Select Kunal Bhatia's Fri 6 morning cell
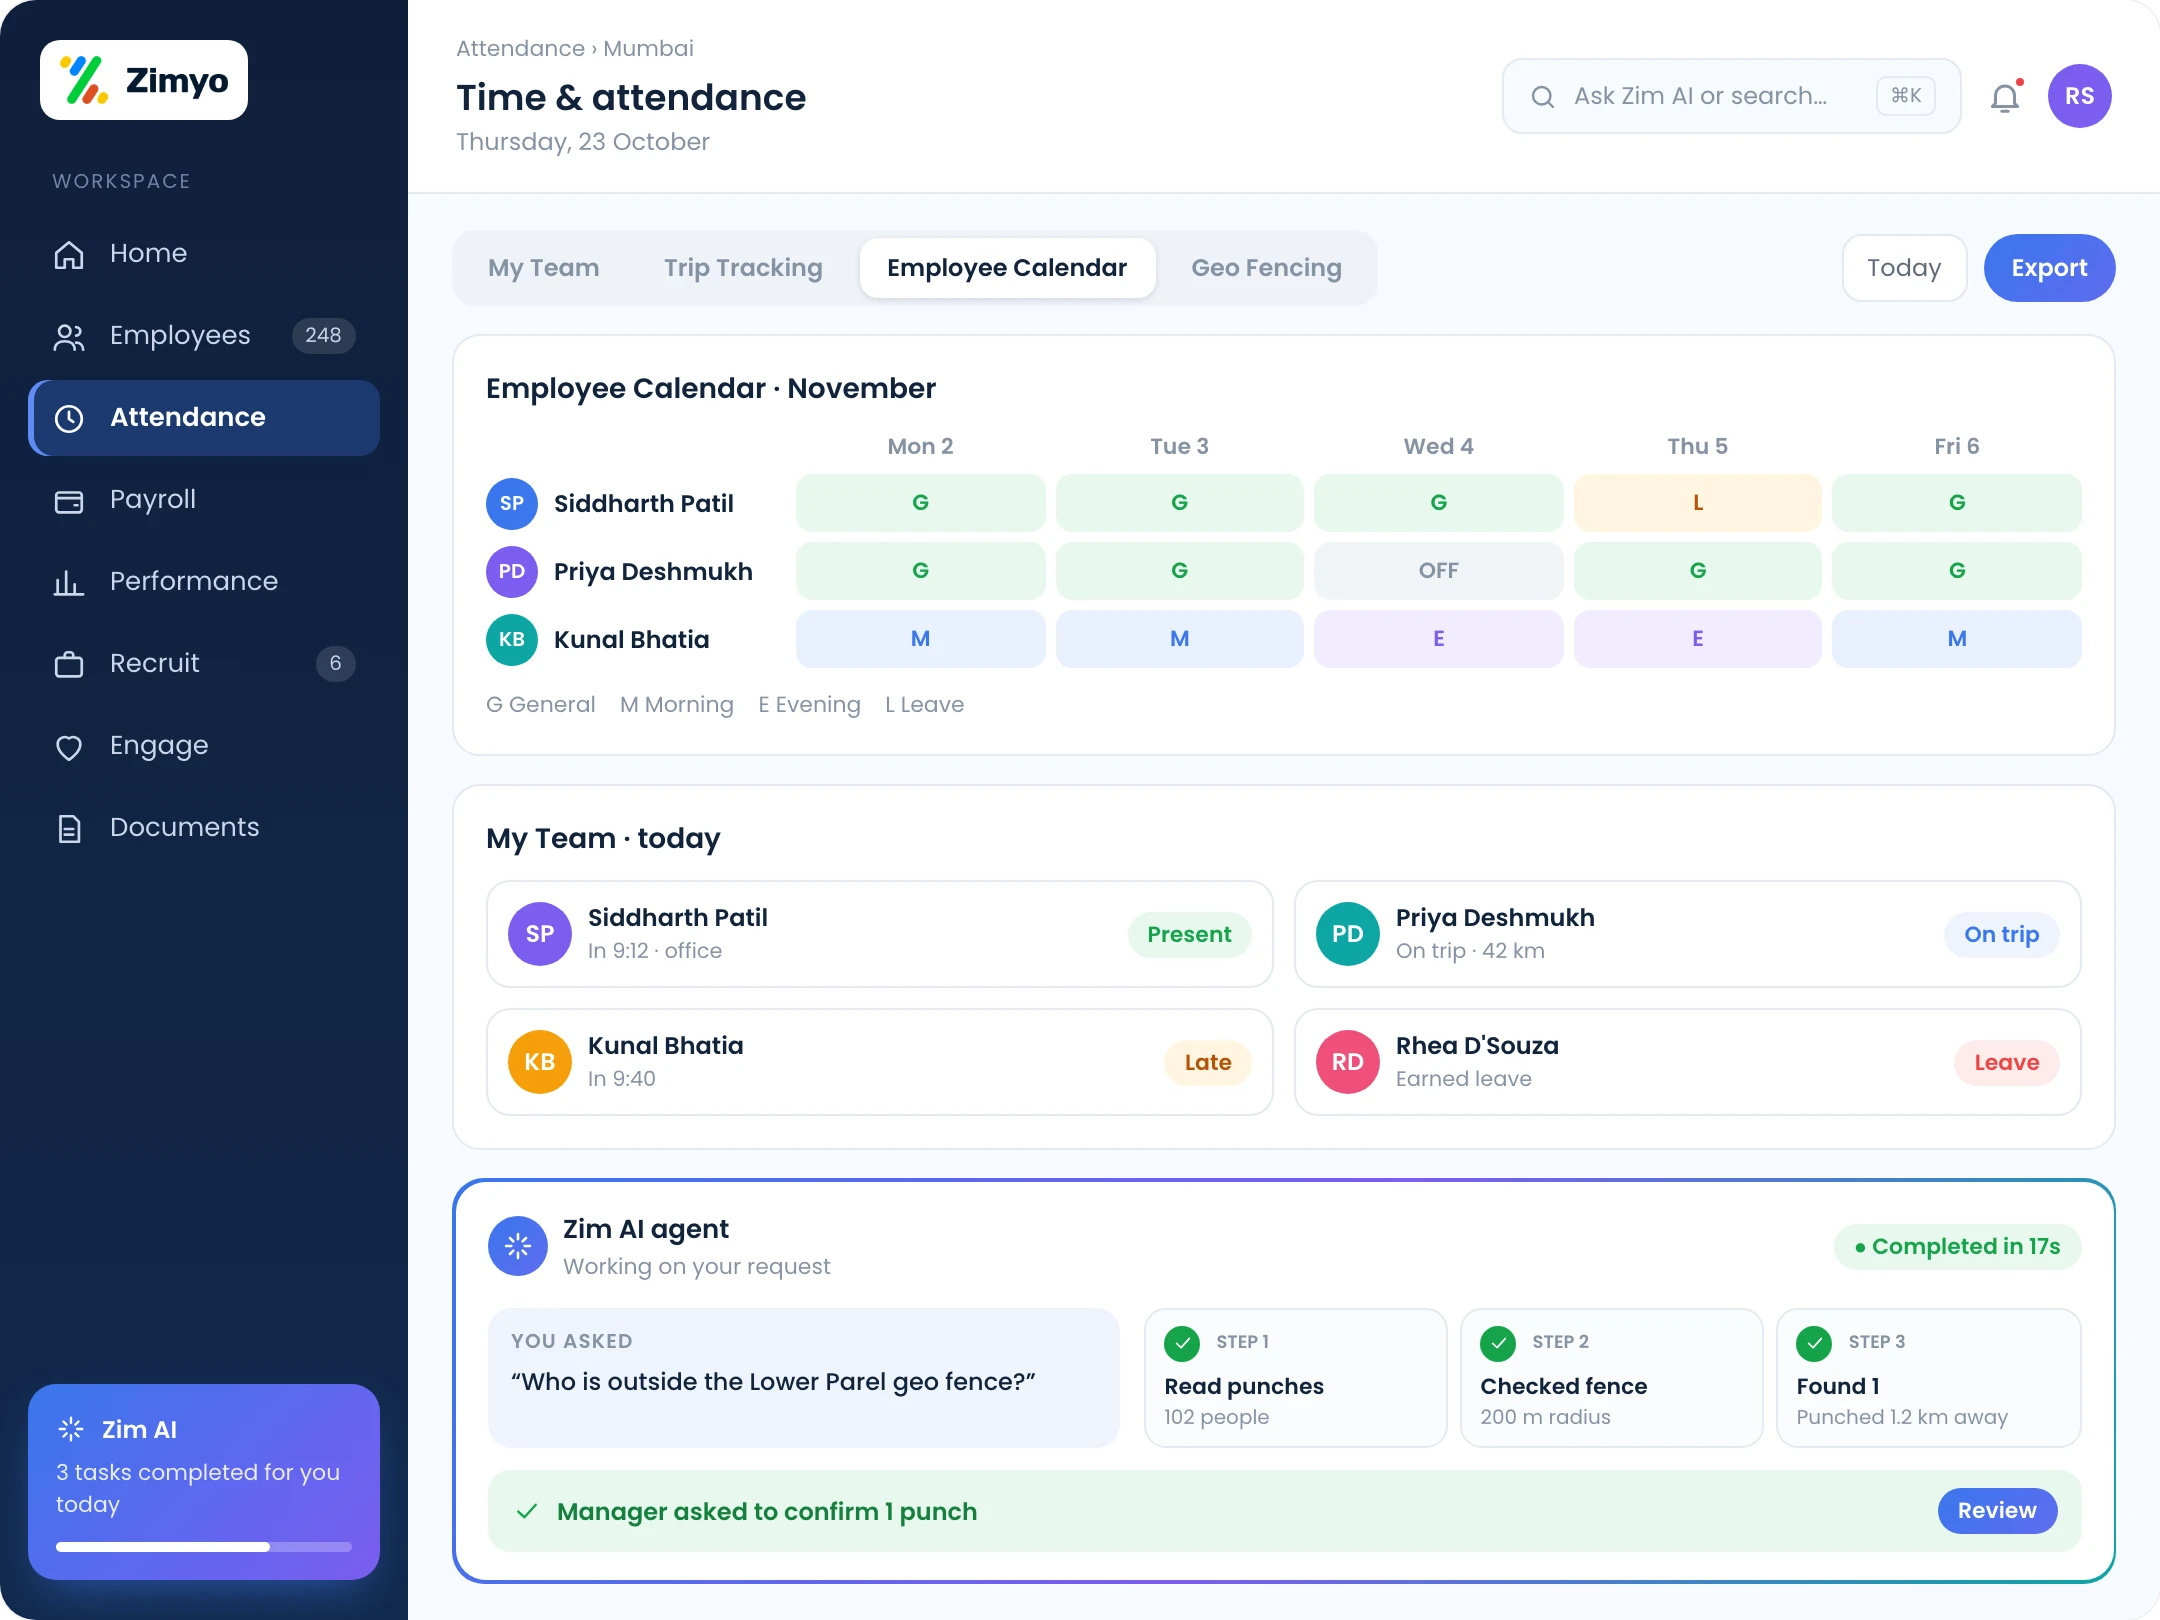This screenshot has width=2160, height=1620. 1956,639
